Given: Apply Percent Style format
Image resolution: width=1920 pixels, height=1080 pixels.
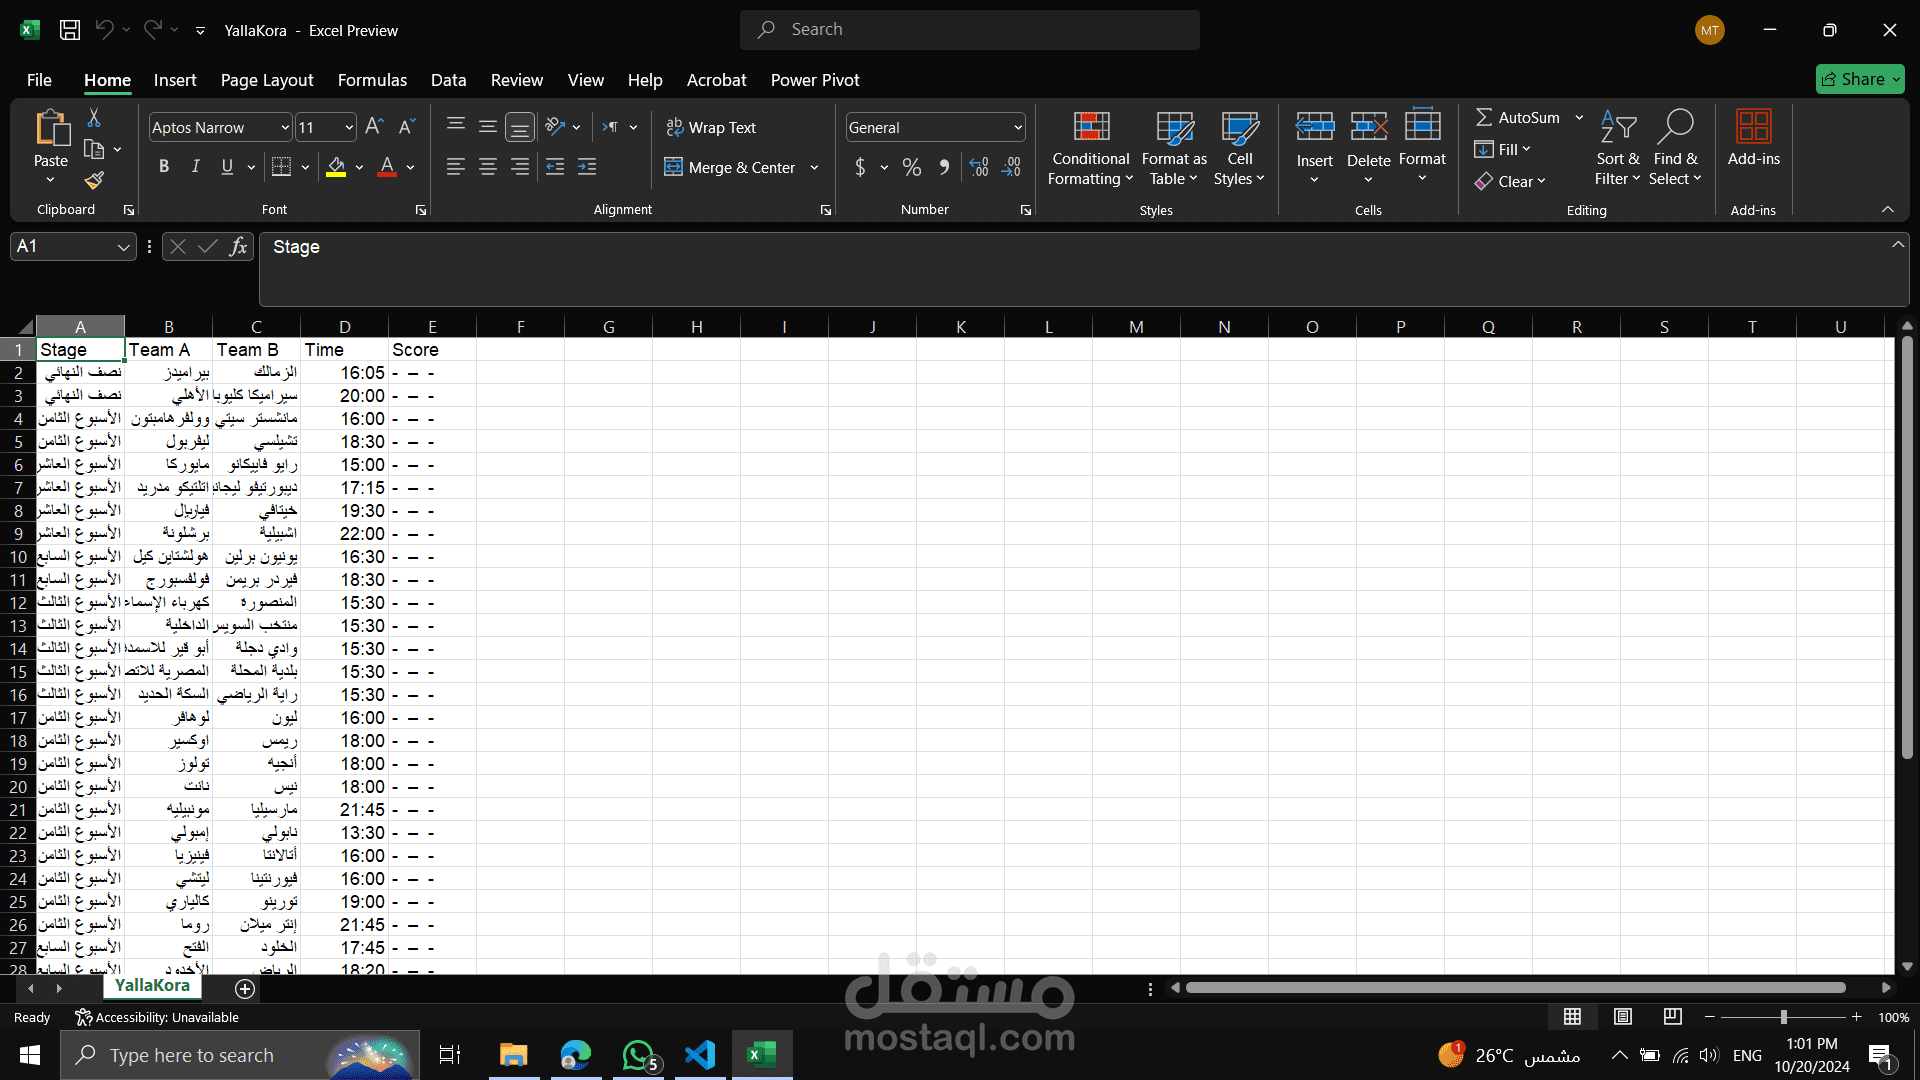Looking at the screenshot, I should pos(912,167).
